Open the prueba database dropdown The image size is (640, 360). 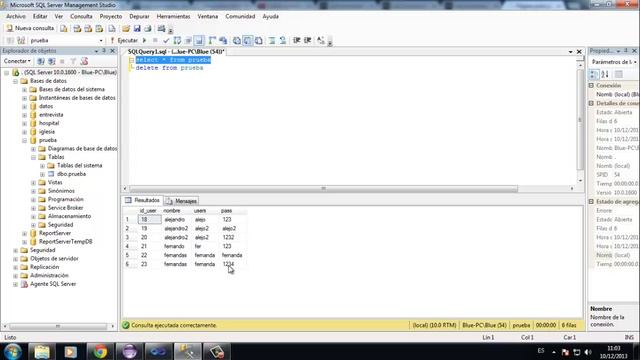pos(101,40)
